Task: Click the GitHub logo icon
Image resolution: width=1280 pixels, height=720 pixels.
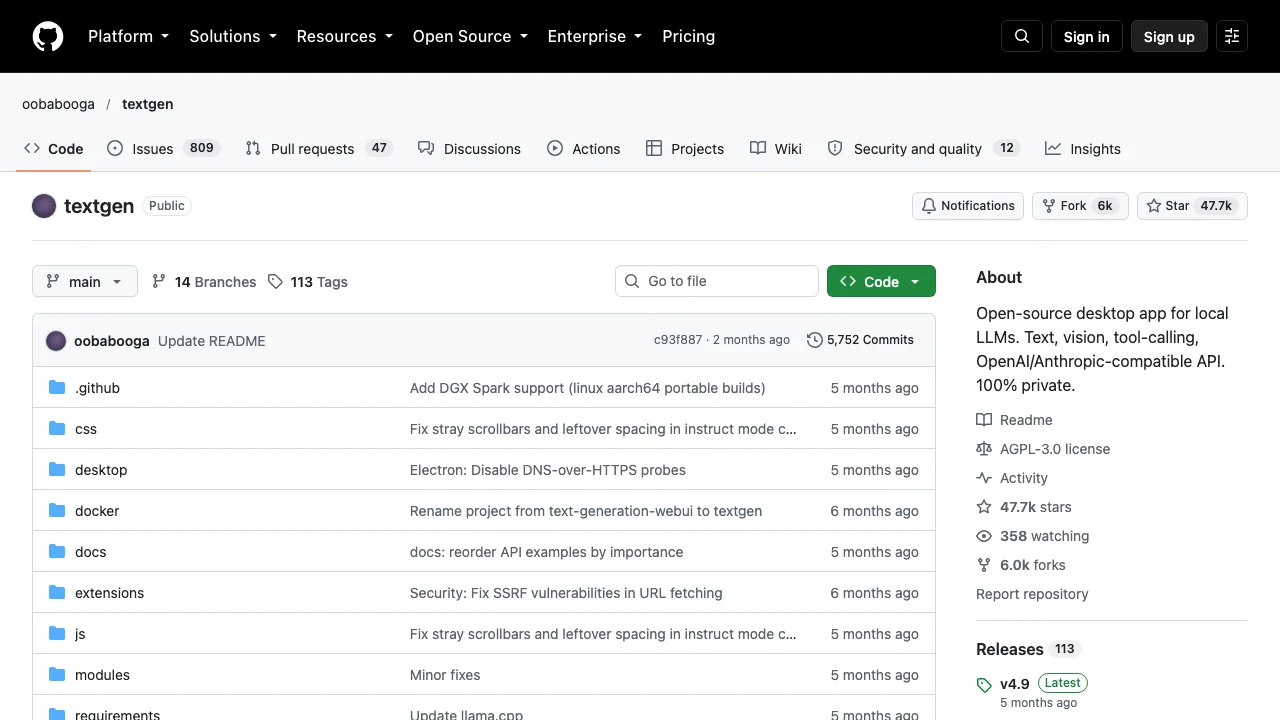Action: coord(48,36)
